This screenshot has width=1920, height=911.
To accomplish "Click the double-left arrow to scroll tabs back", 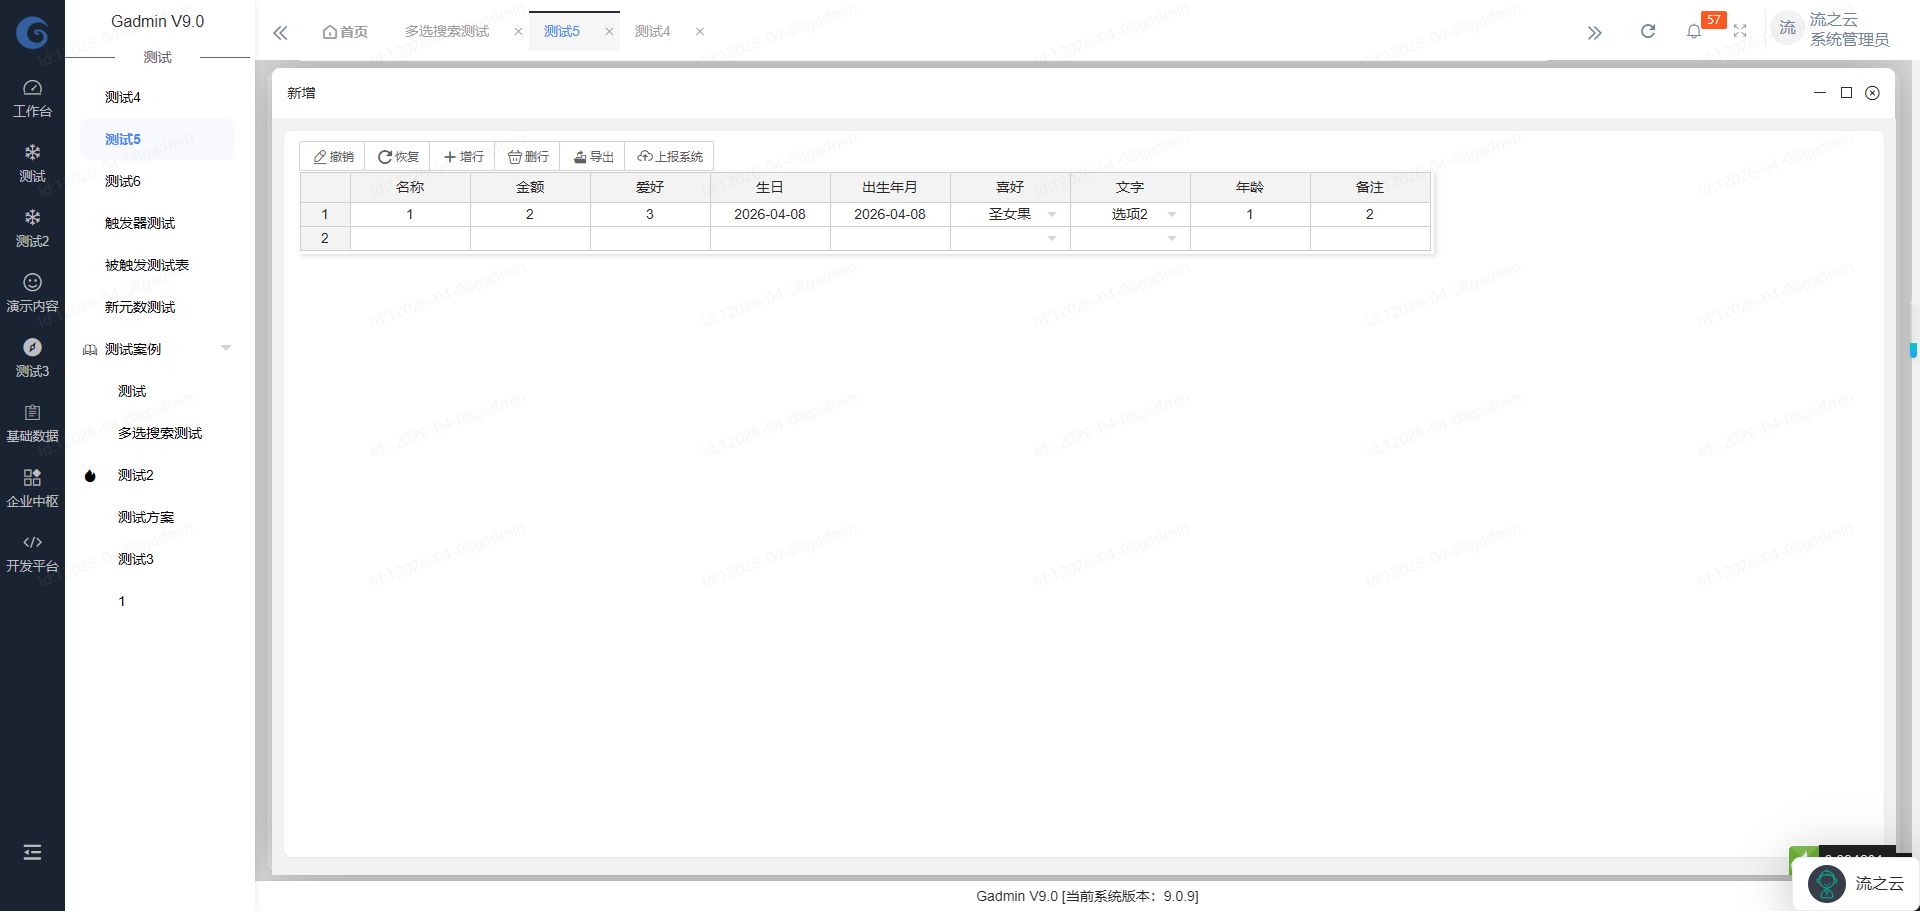I will [280, 32].
